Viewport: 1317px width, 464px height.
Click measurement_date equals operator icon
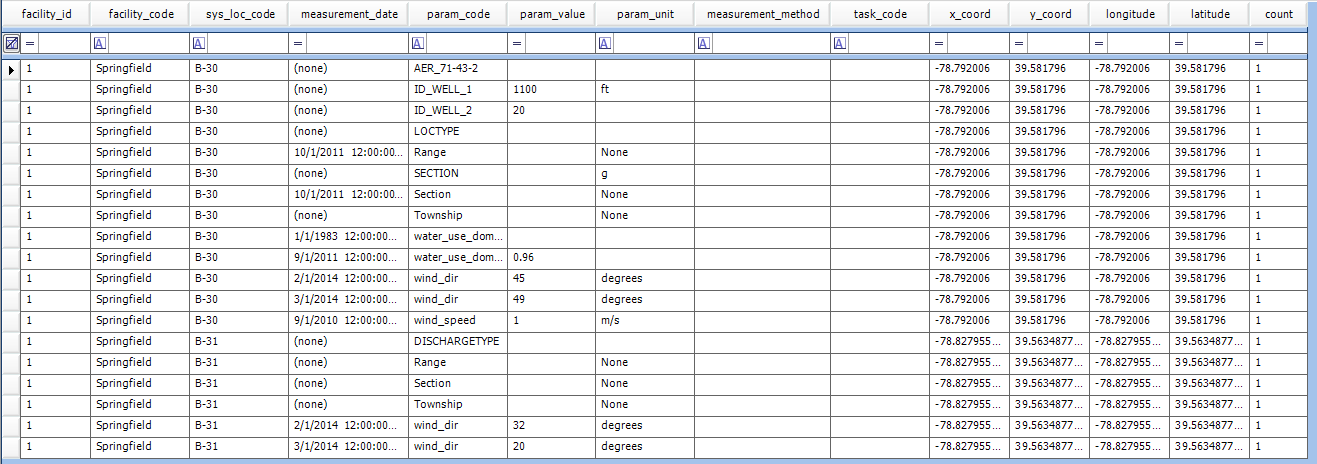(297, 44)
